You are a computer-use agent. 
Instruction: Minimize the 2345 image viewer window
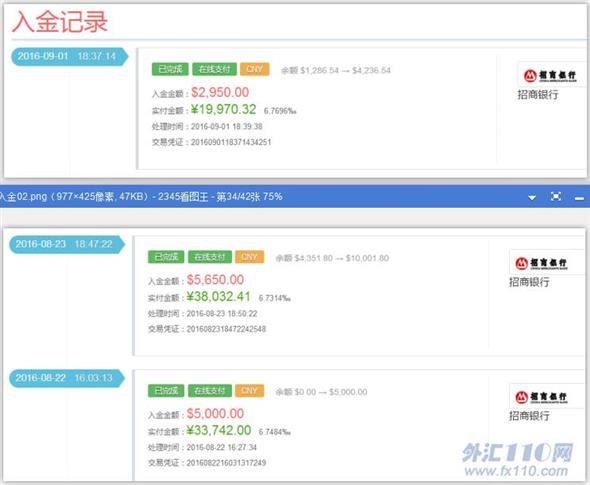tap(579, 198)
